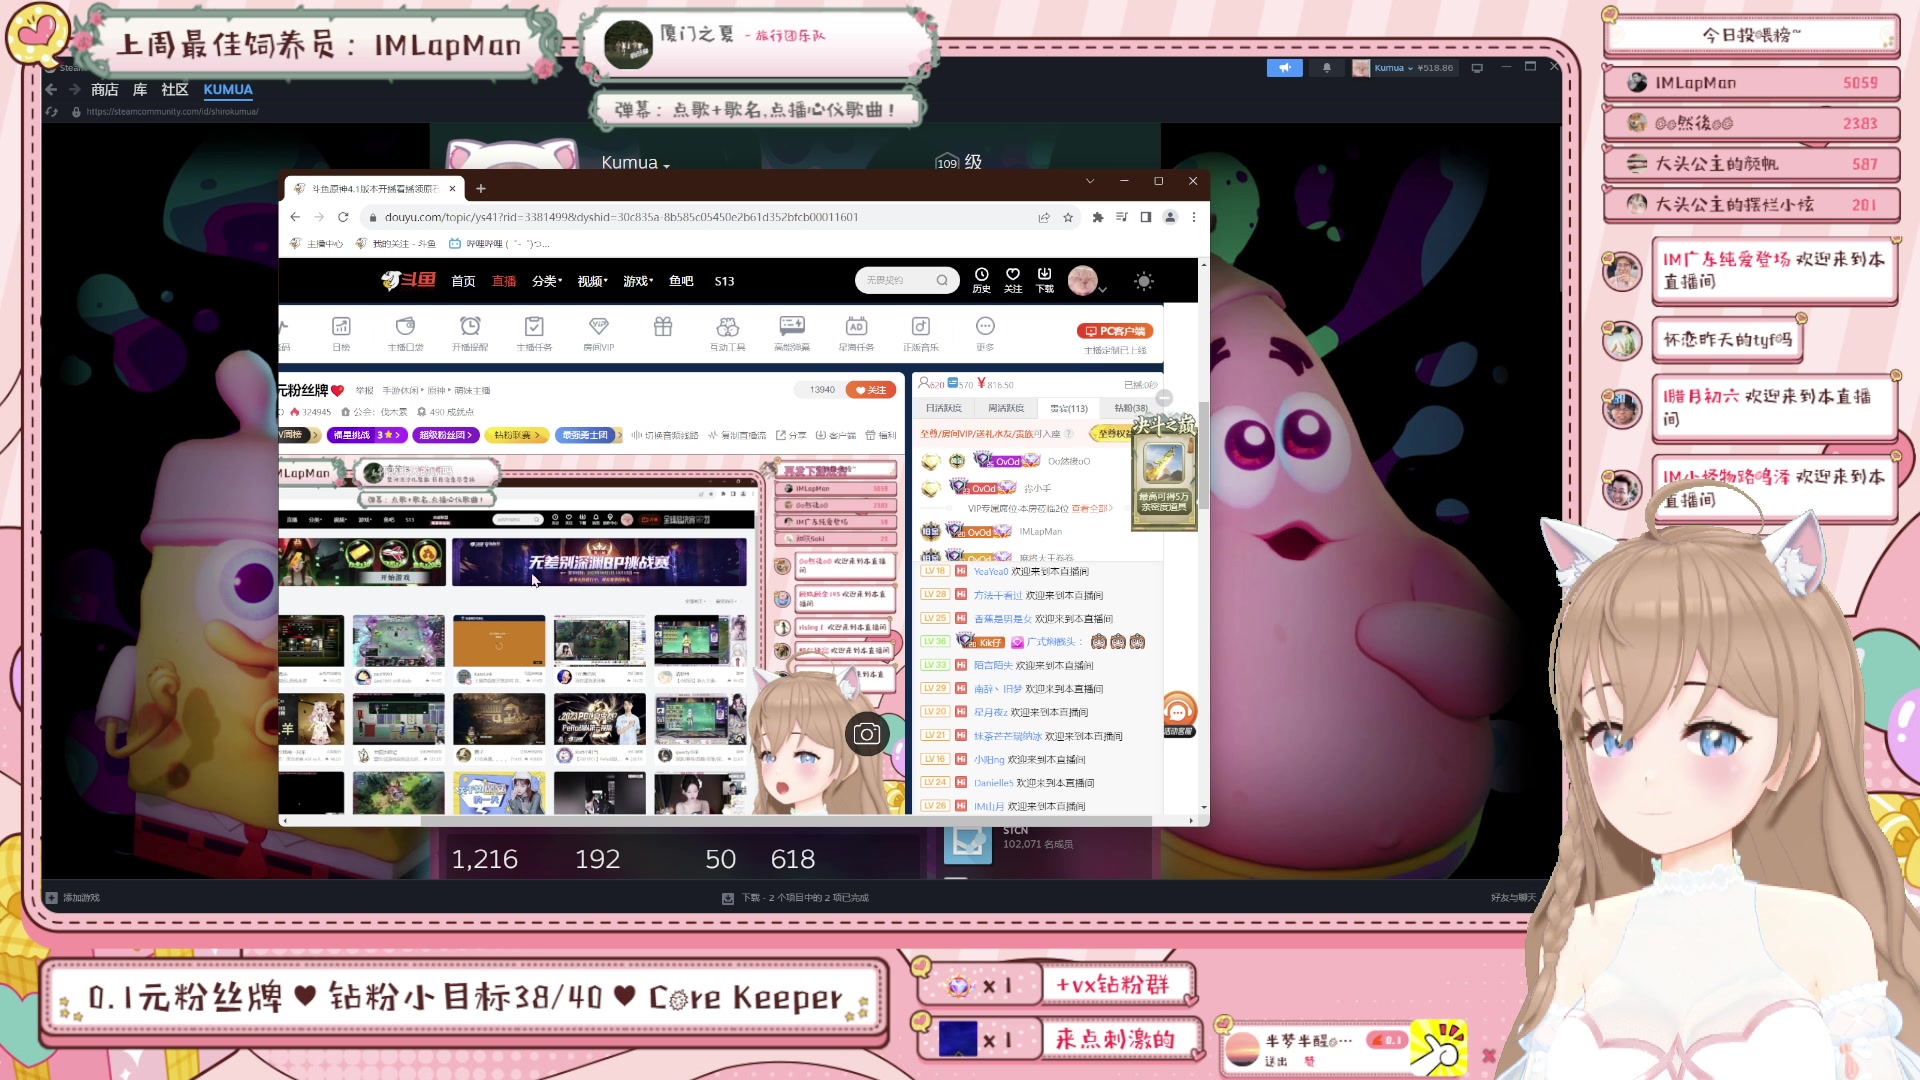
Task: Open the 鱼吧 nav item
Action: tap(681, 281)
